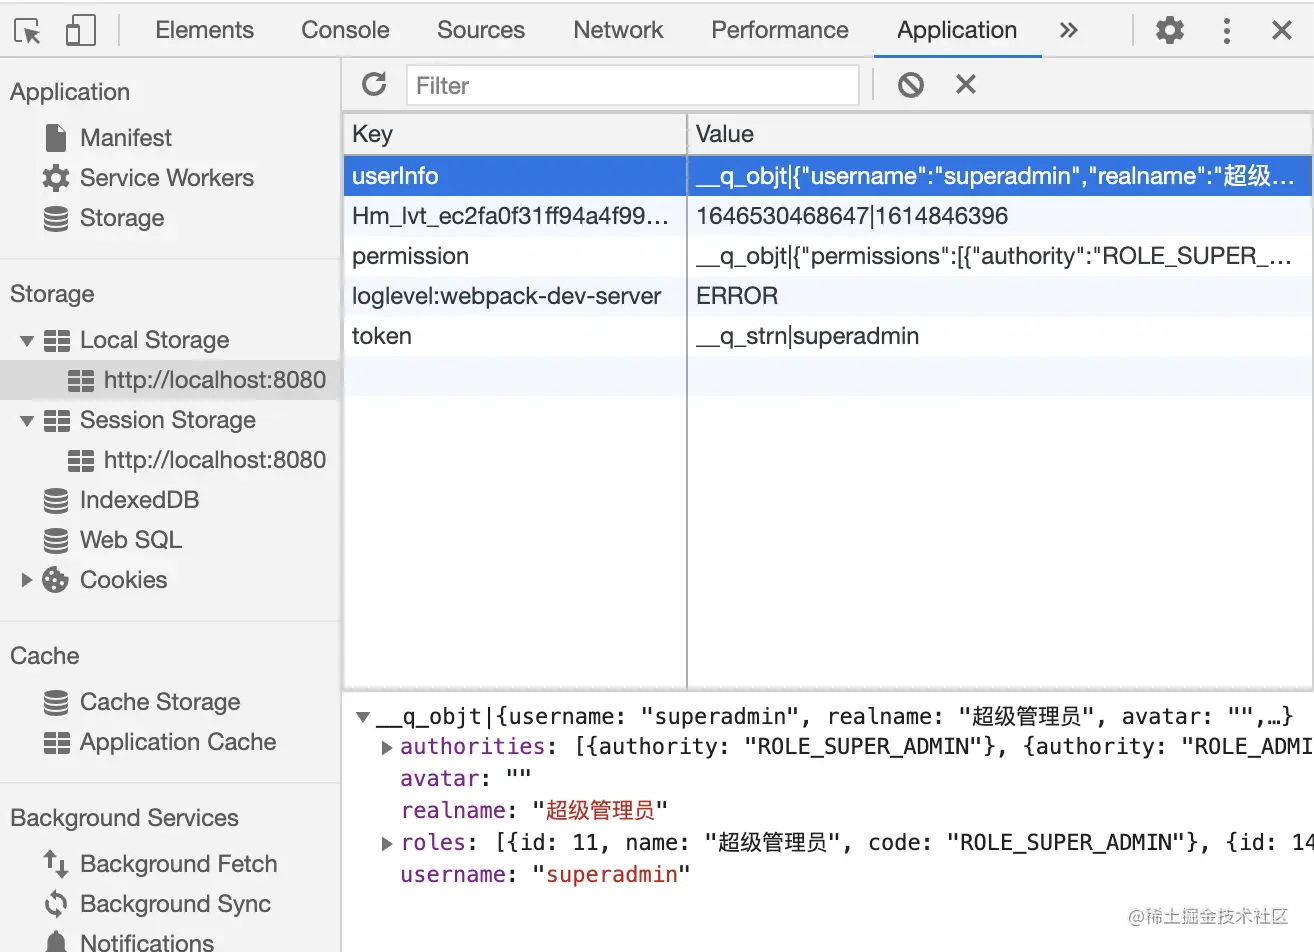This screenshot has height=952, width=1314.
Task: Open the customize DevTools three-dot menu
Action: click(x=1226, y=30)
